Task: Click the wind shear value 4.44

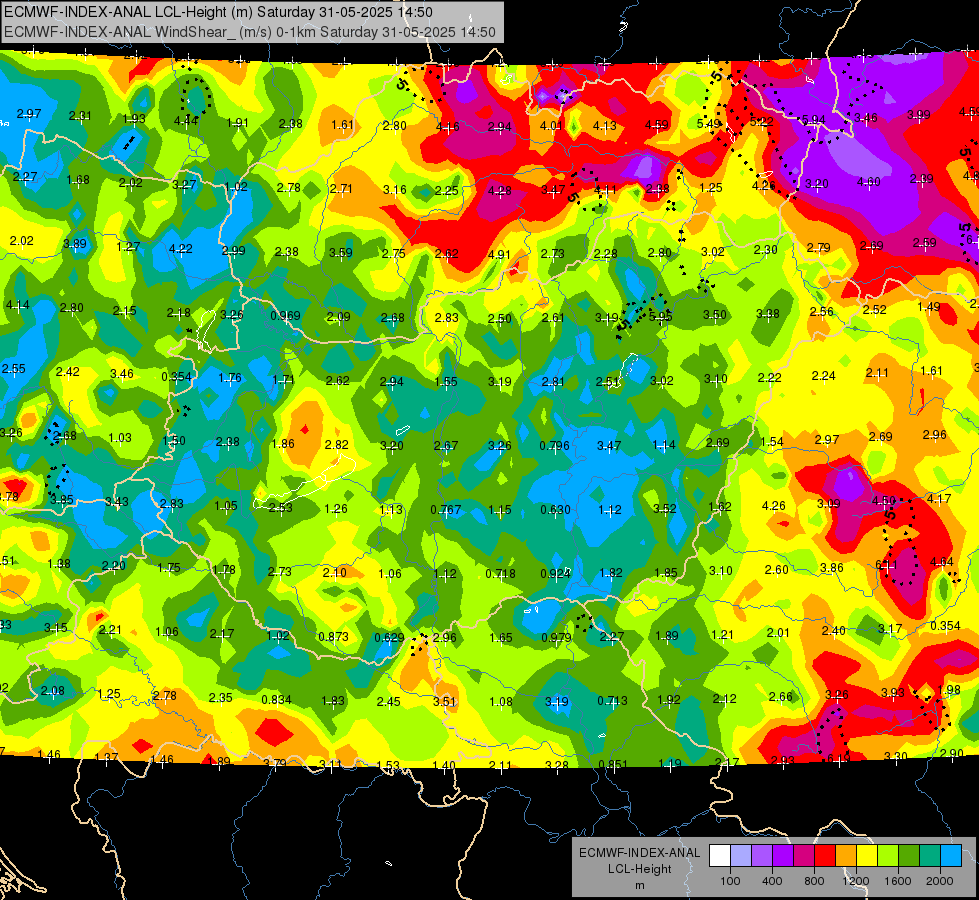Action: pyautogui.click(x=186, y=121)
